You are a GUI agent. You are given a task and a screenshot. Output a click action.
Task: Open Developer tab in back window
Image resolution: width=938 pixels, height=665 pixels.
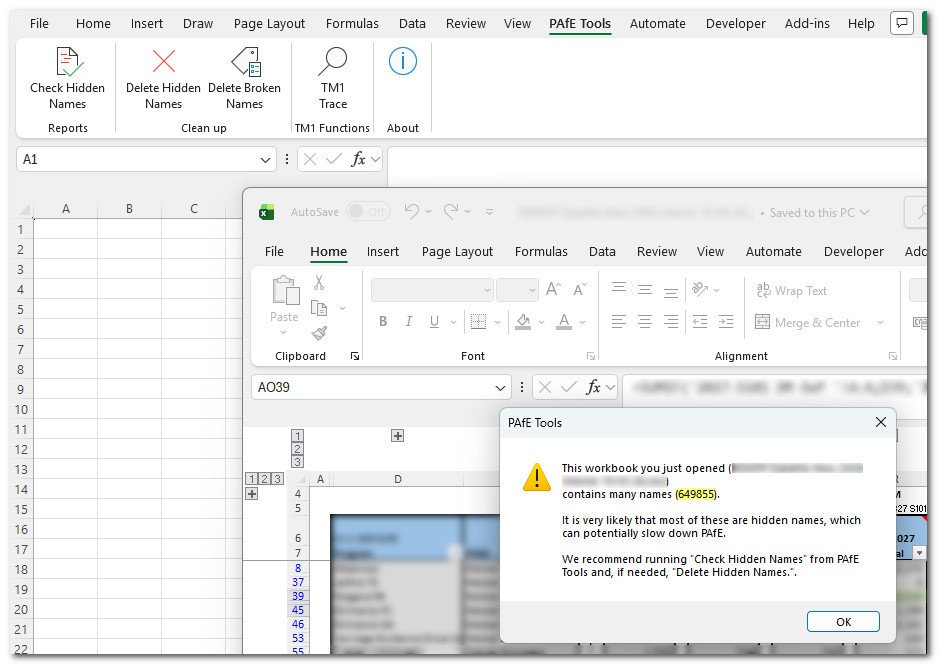735,23
